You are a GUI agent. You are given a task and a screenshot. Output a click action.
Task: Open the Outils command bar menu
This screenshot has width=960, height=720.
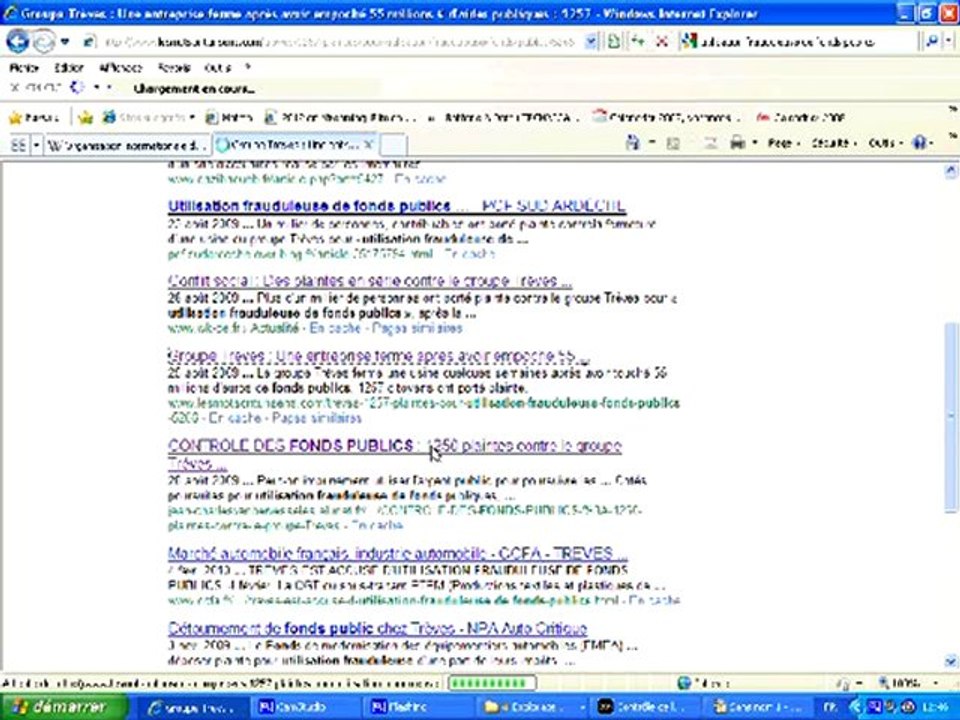point(885,143)
